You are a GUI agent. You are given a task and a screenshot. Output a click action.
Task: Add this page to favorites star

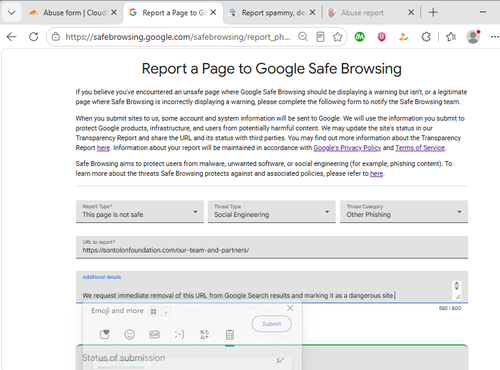click(338, 37)
